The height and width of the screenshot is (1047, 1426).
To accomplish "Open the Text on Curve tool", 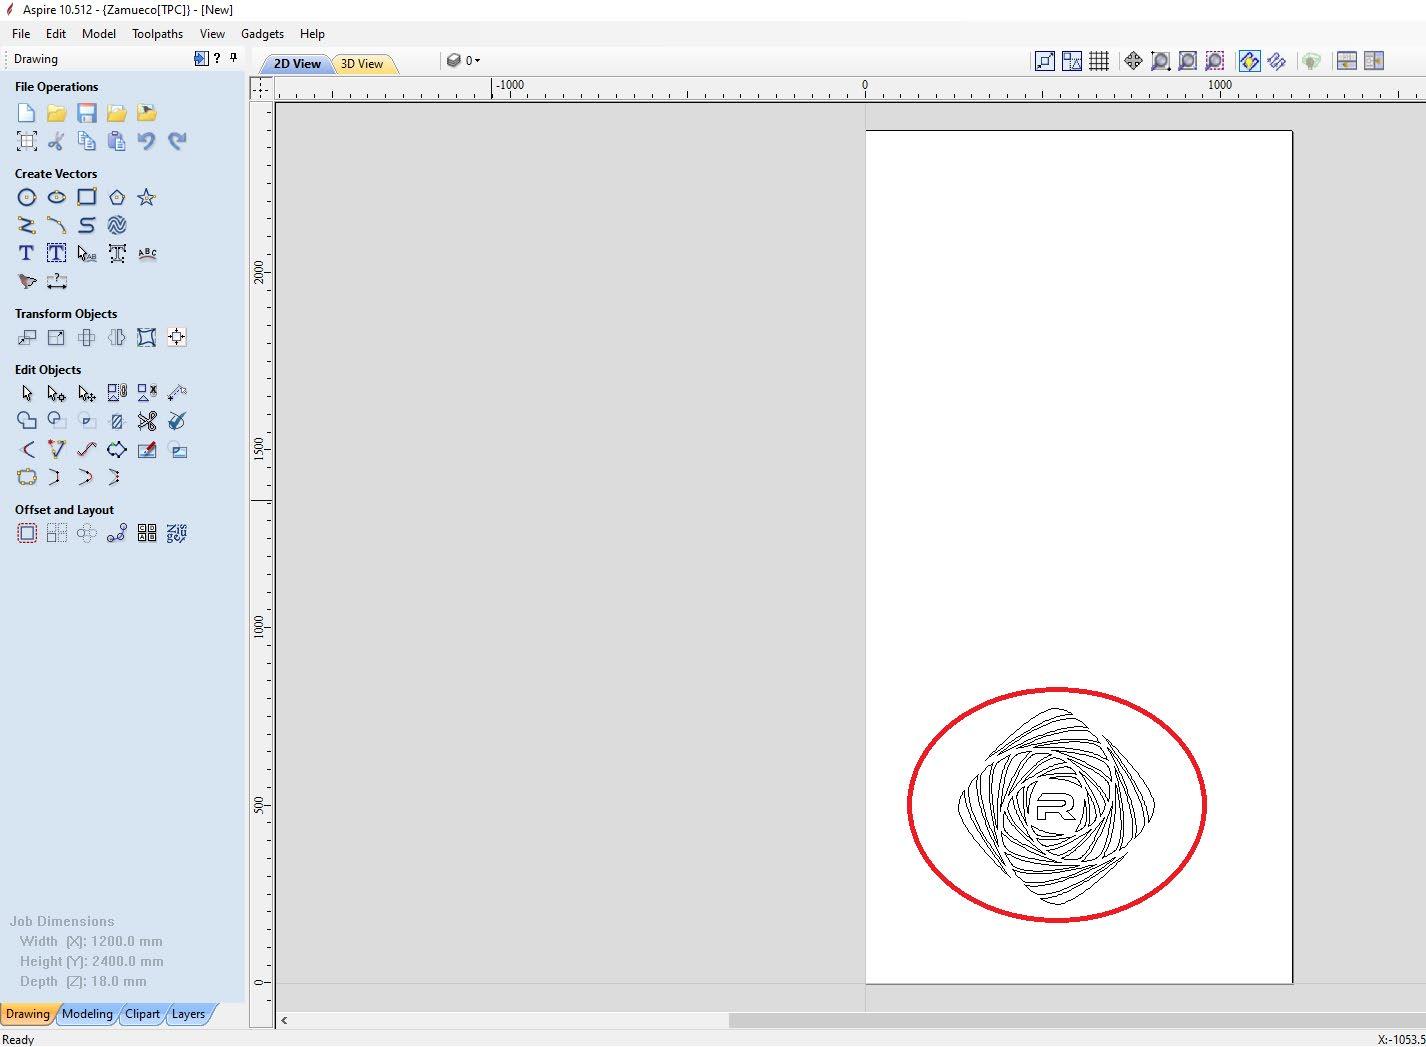I will click(x=147, y=253).
